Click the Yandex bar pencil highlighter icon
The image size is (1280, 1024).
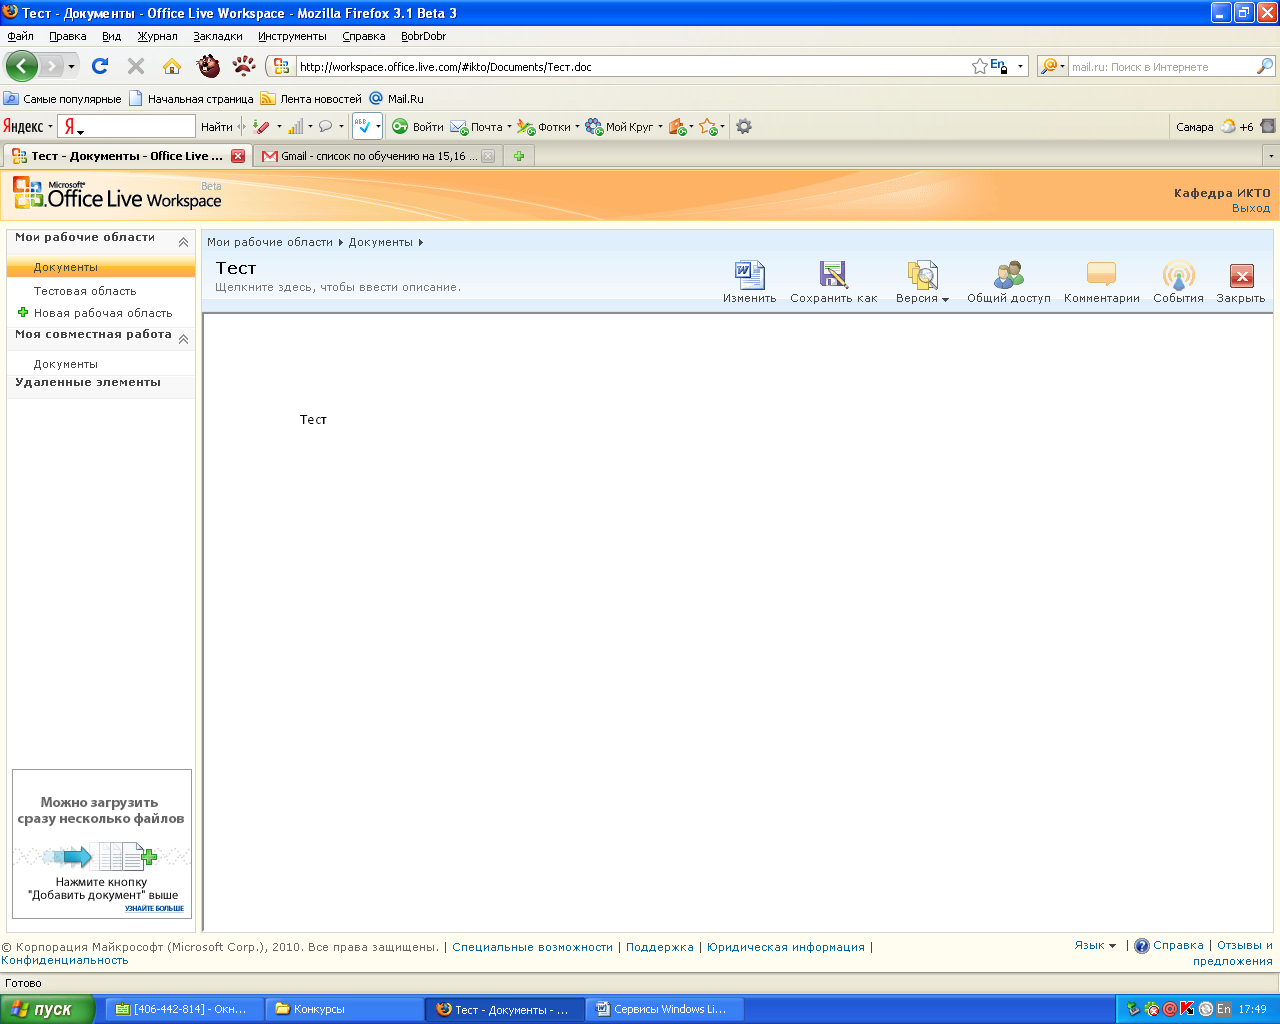tap(261, 126)
